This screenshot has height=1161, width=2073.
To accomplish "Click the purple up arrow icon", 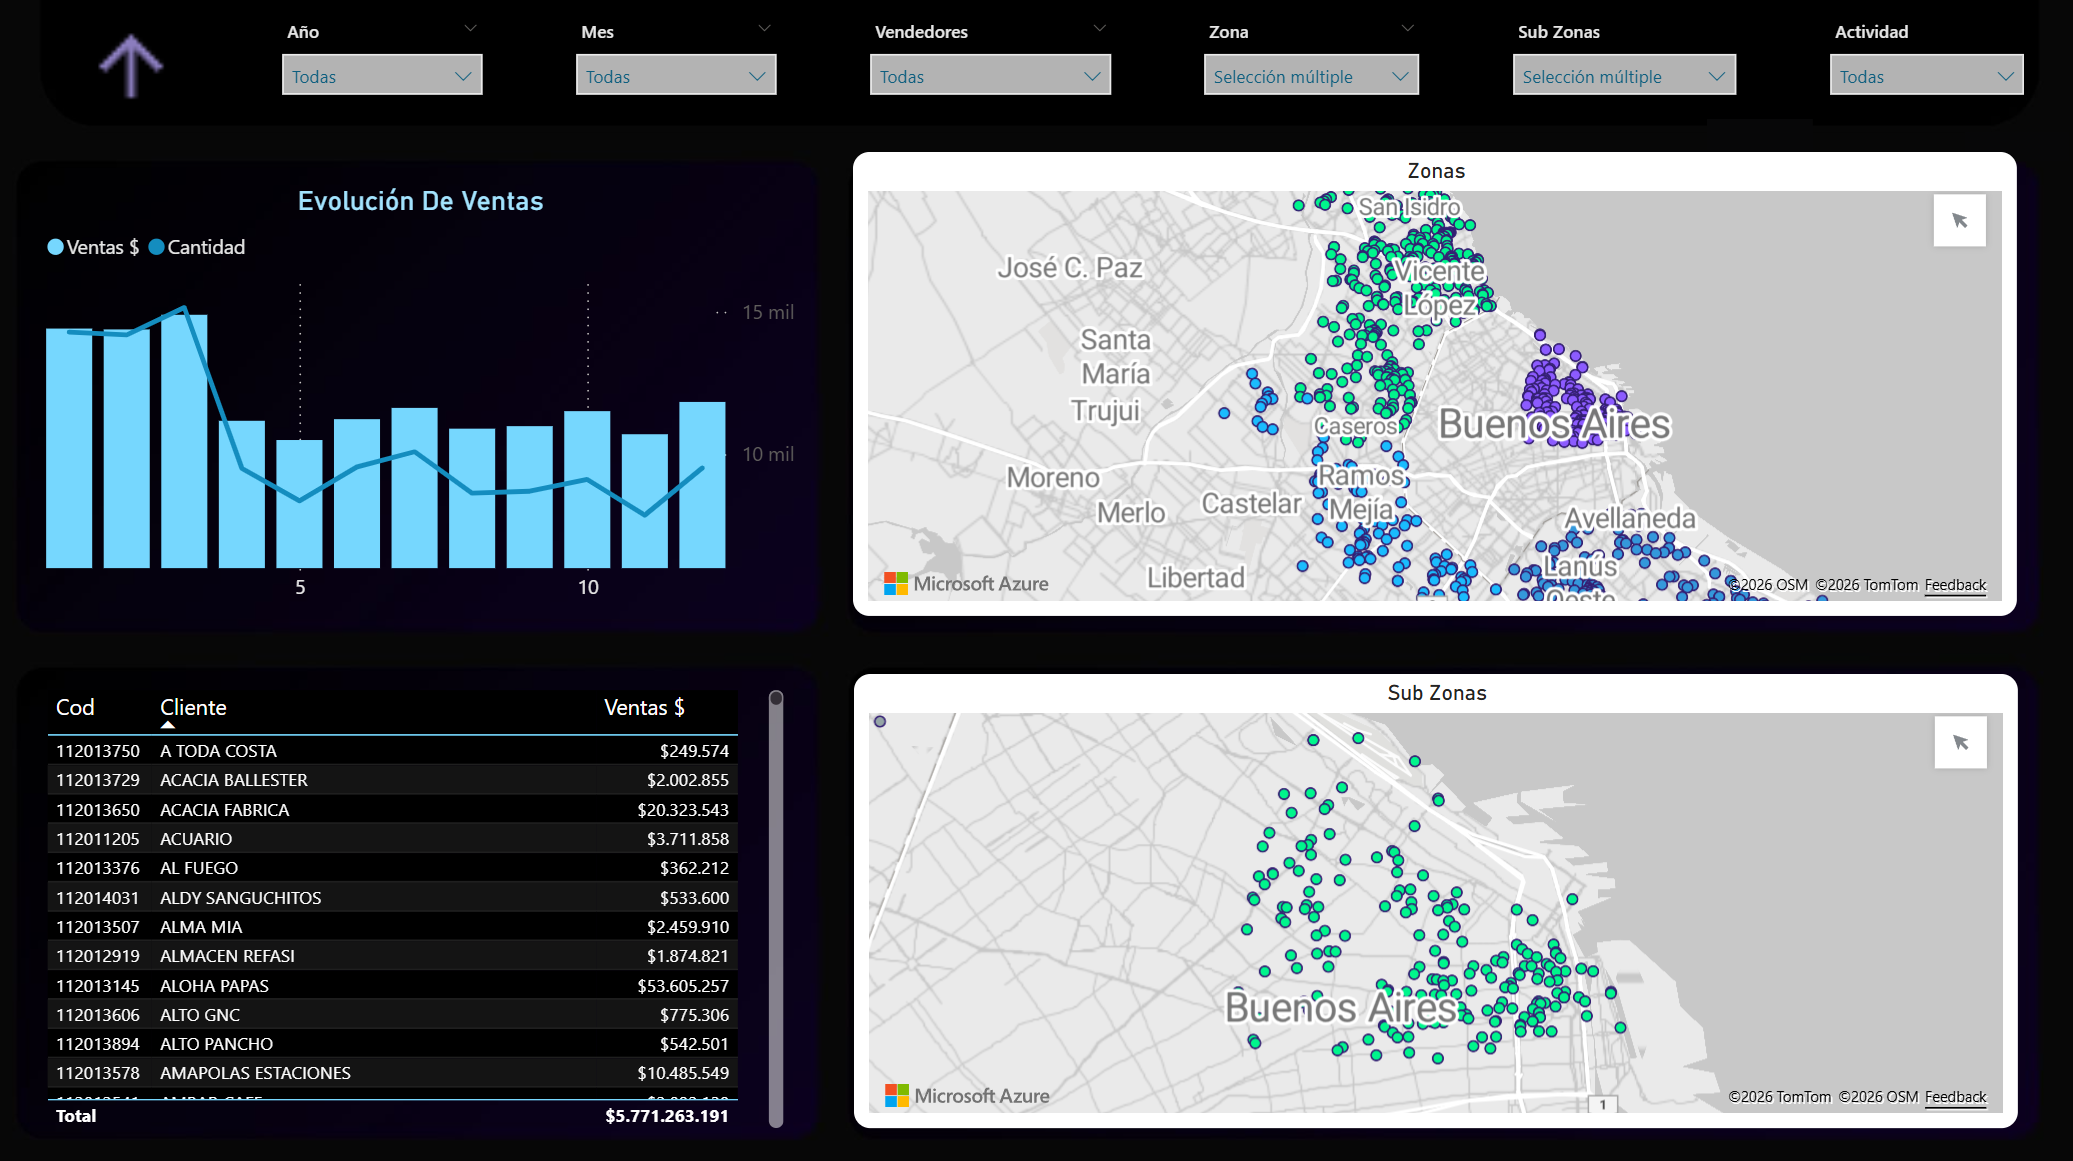I will tap(131, 67).
